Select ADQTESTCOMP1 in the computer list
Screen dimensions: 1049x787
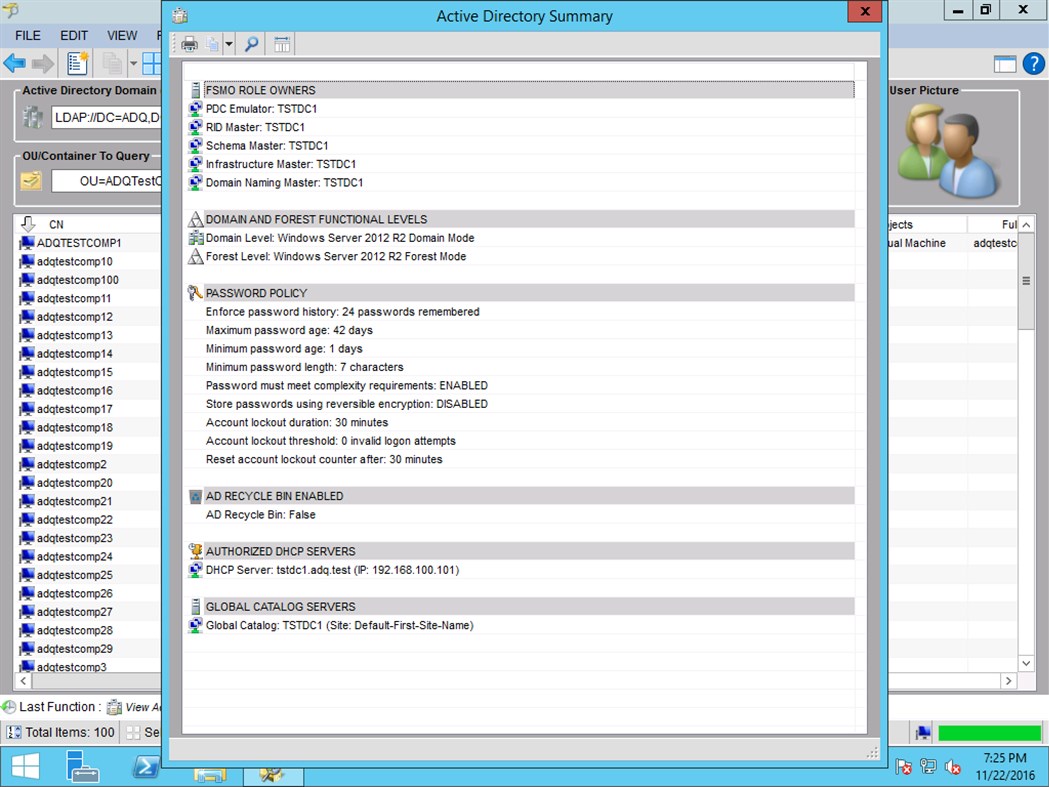click(x=79, y=243)
